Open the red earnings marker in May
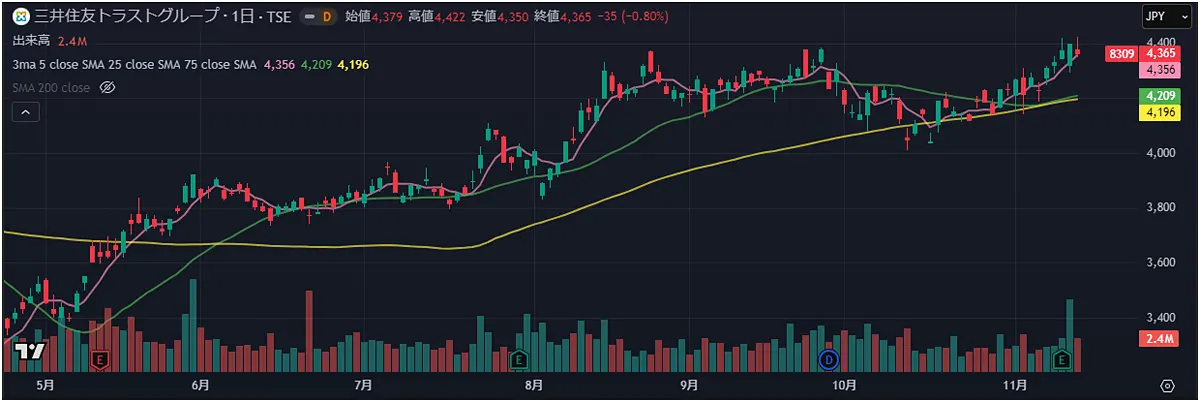 (x=99, y=358)
